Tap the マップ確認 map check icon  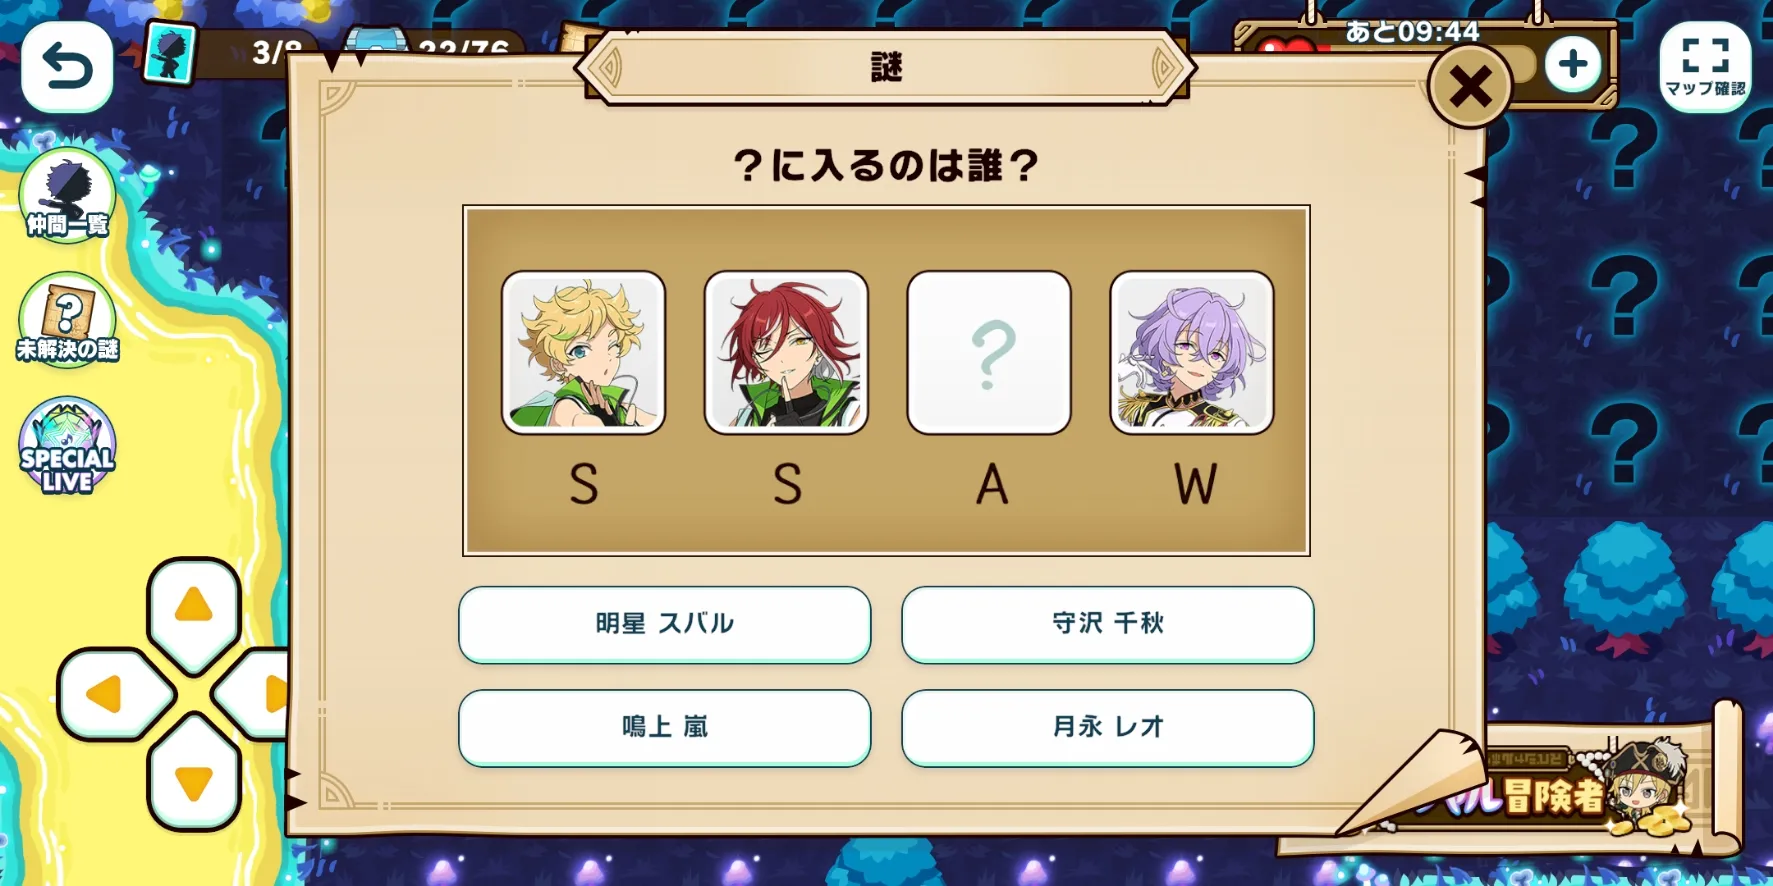pos(1705,66)
